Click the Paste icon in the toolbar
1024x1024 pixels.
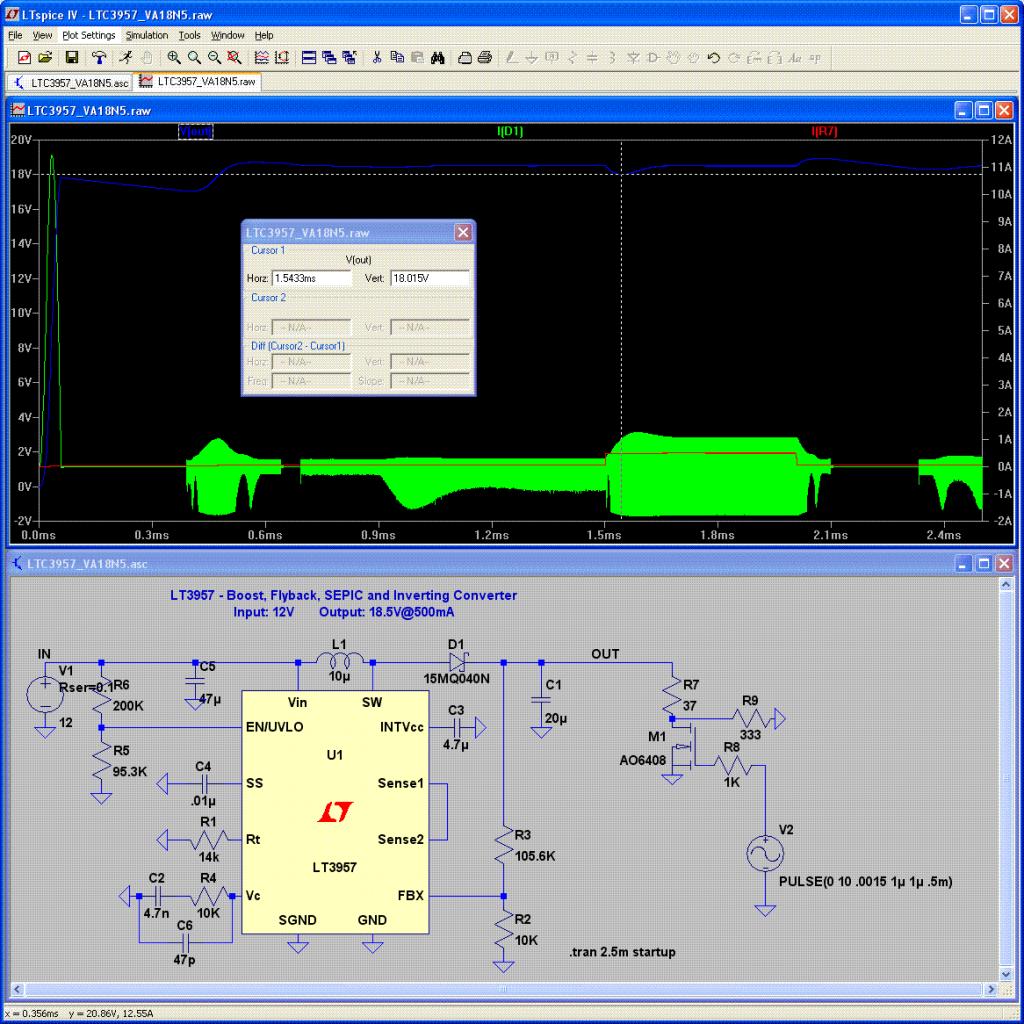[x=417, y=57]
